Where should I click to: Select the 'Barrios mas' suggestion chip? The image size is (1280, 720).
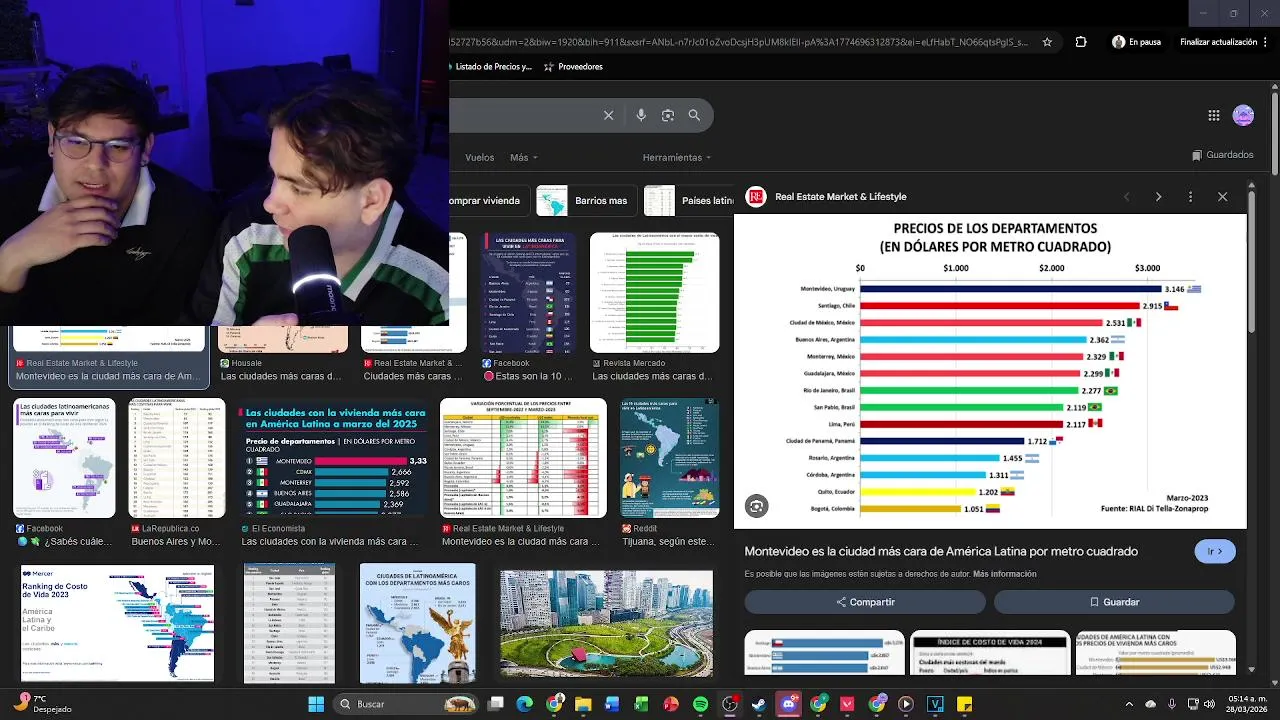[586, 200]
